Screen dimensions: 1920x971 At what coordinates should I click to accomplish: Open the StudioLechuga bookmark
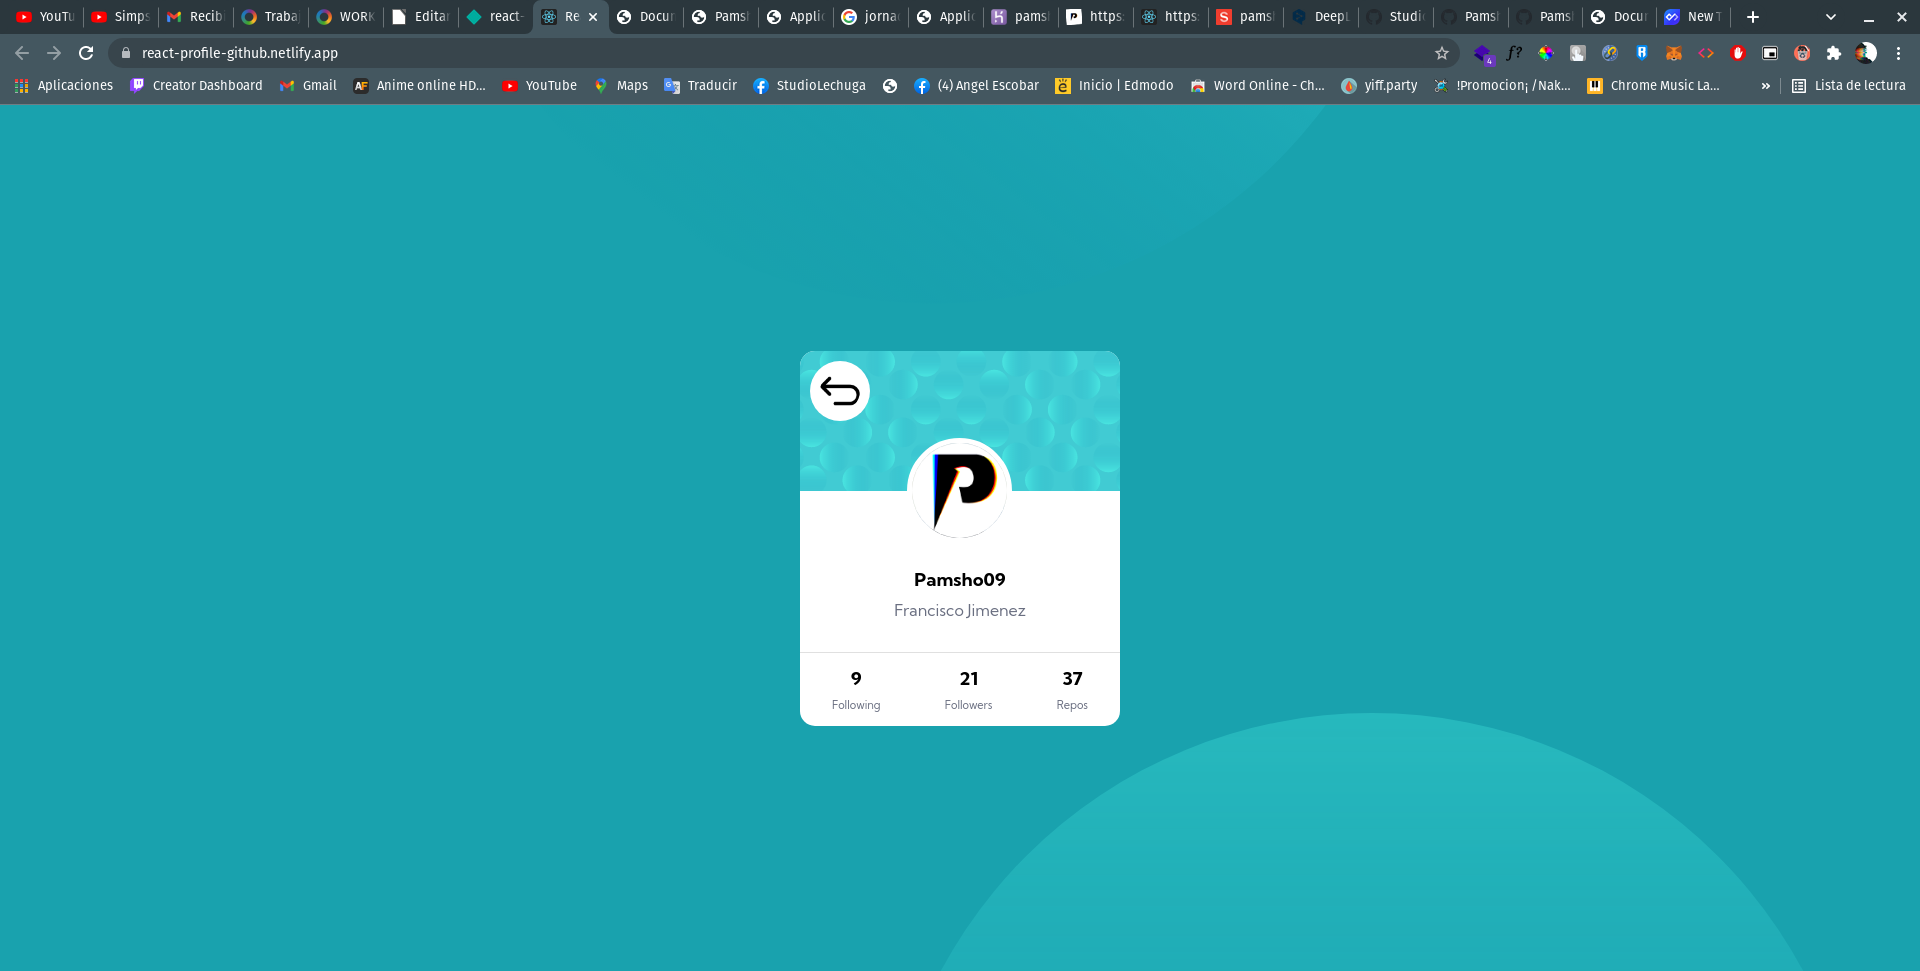pyautogui.click(x=810, y=86)
